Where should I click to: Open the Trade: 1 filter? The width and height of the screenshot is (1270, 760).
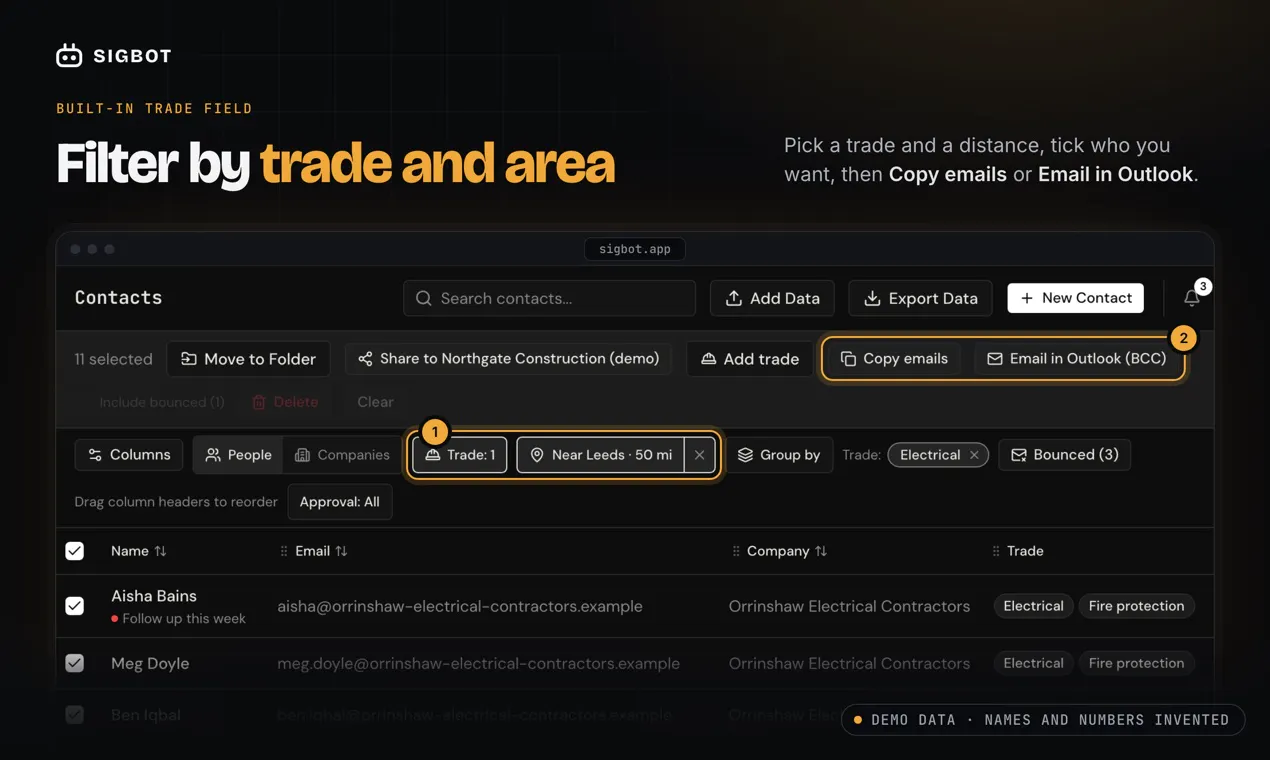pos(460,455)
